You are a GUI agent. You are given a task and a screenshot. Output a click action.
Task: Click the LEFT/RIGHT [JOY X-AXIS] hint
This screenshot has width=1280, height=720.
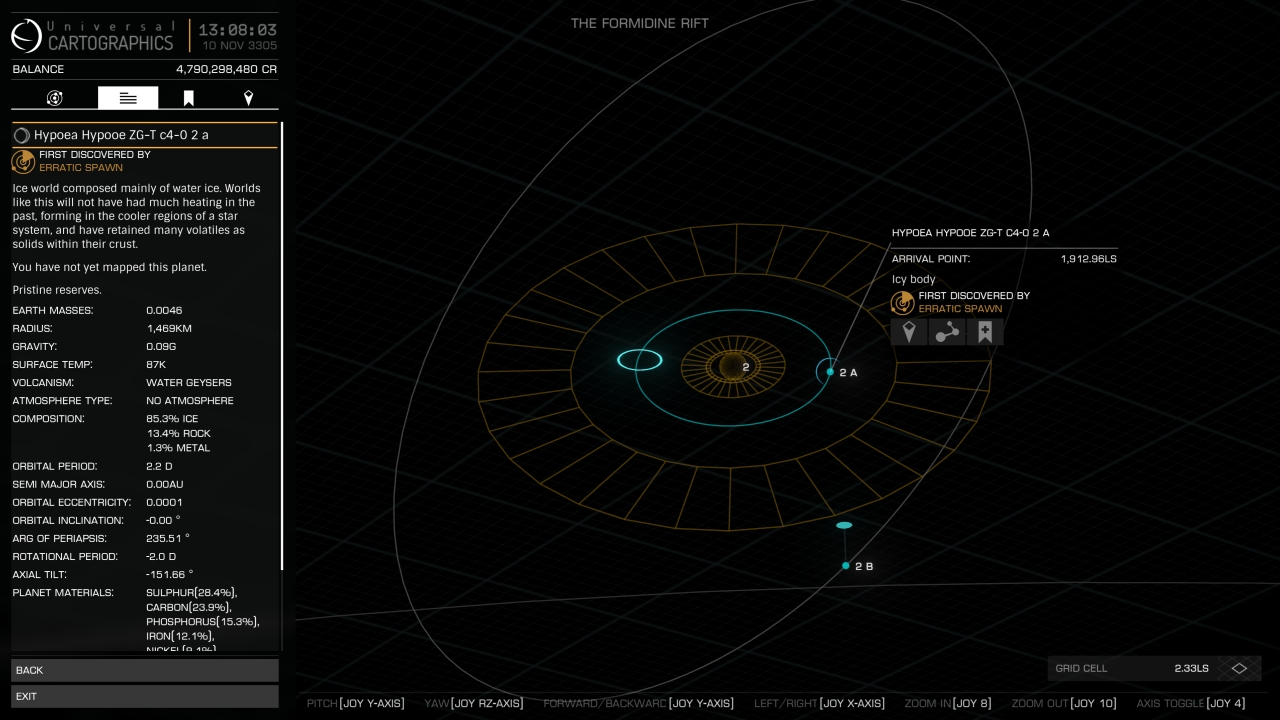coord(819,703)
